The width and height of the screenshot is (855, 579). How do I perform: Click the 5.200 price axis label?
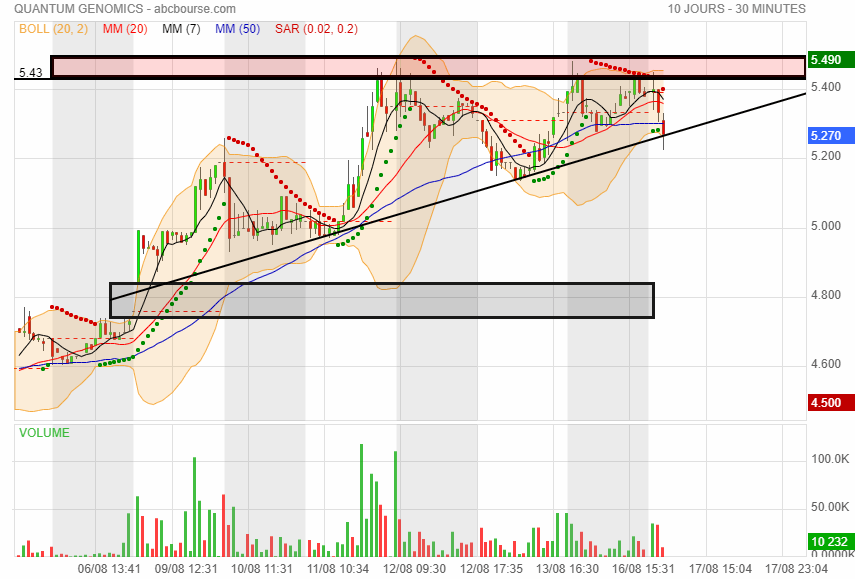[x=826, y=156]
